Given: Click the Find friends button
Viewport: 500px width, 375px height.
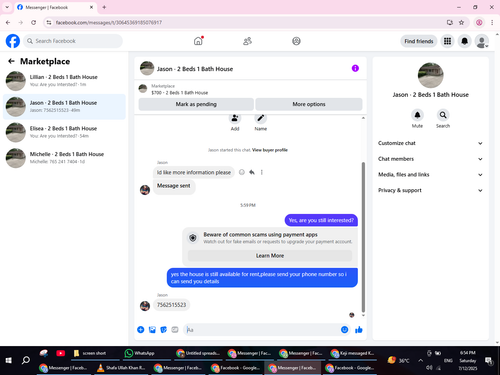Looking at the screenshot, I should tap(419, 41).
